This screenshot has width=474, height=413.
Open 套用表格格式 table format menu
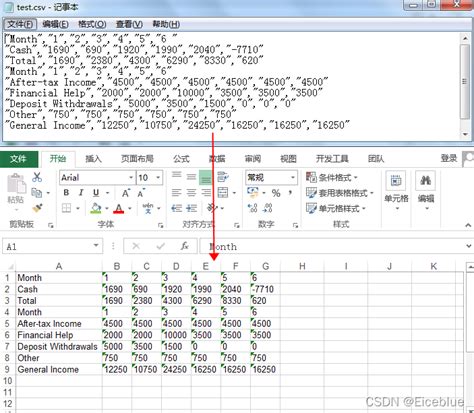[x=340, y=193]
